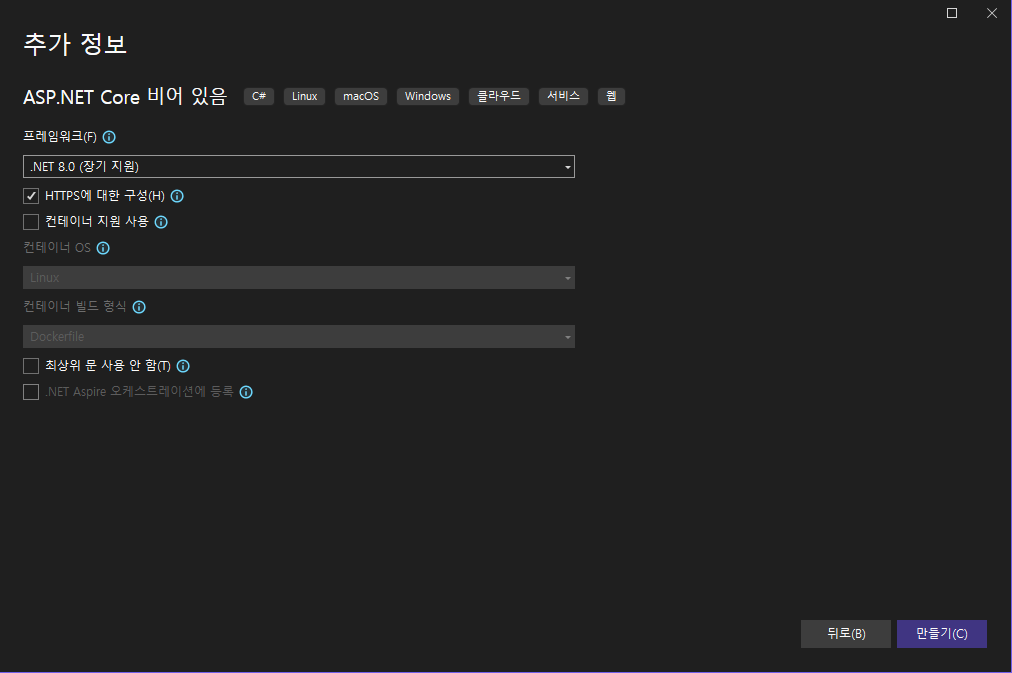Toggle .NET Aspire 오케스트레이션에 등록 checkbox
Viewport: 1012px width, 673px height.
click(31, 392)
